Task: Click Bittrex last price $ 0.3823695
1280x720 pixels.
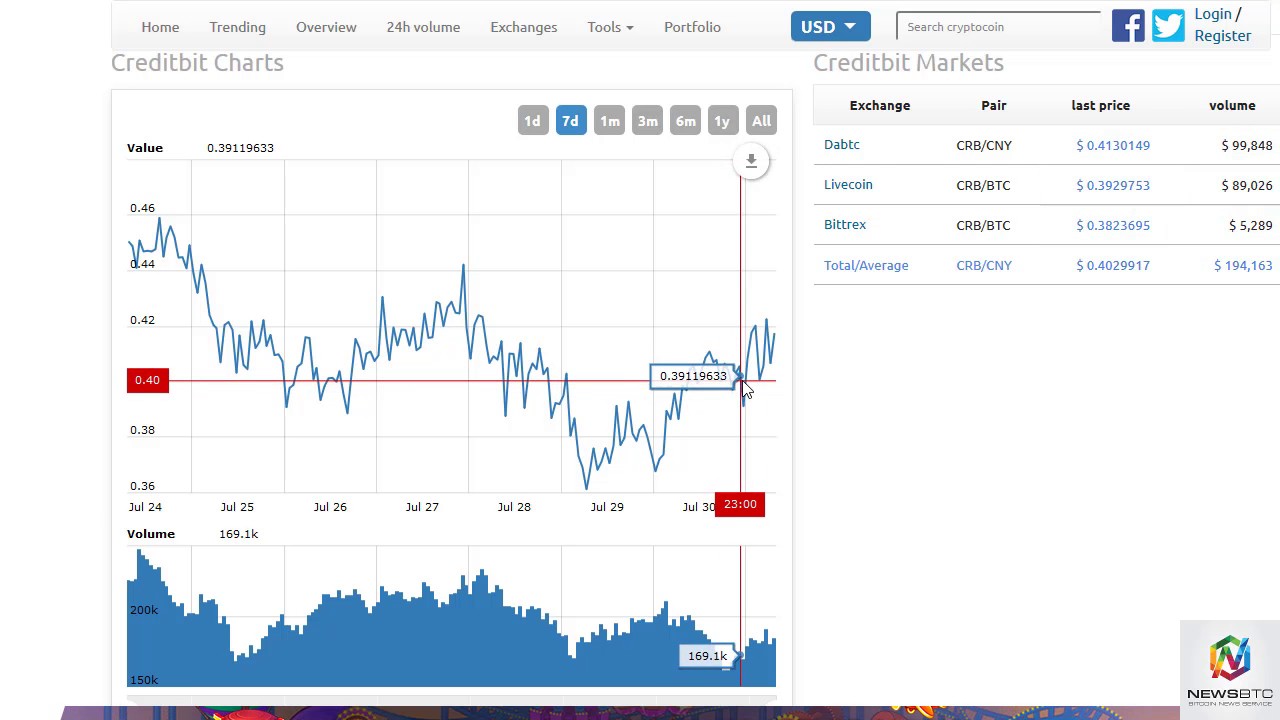Action: point(1113,225)
